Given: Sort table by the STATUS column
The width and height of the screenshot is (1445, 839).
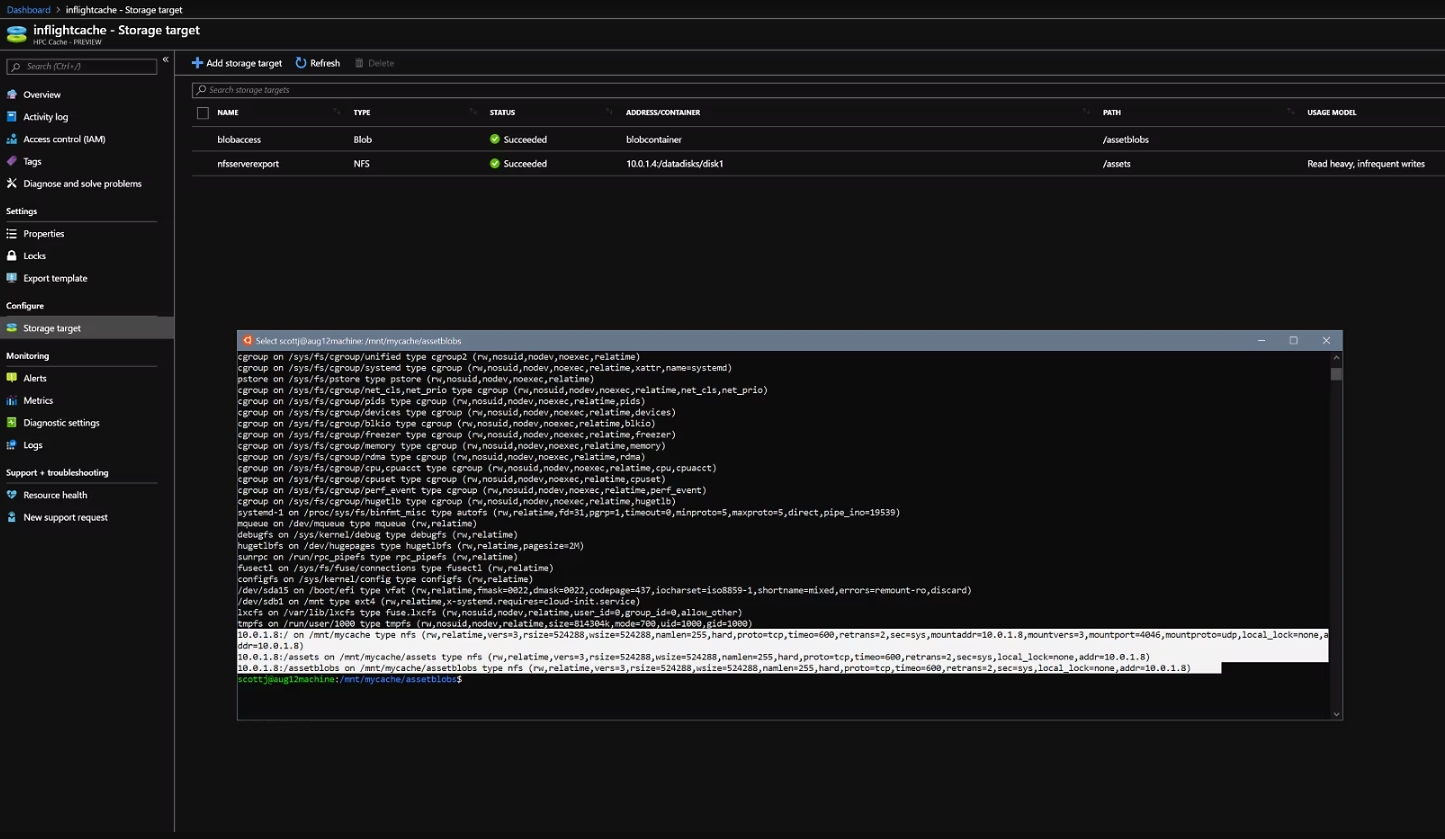Looking at the screenshot, I should [502, 113].
